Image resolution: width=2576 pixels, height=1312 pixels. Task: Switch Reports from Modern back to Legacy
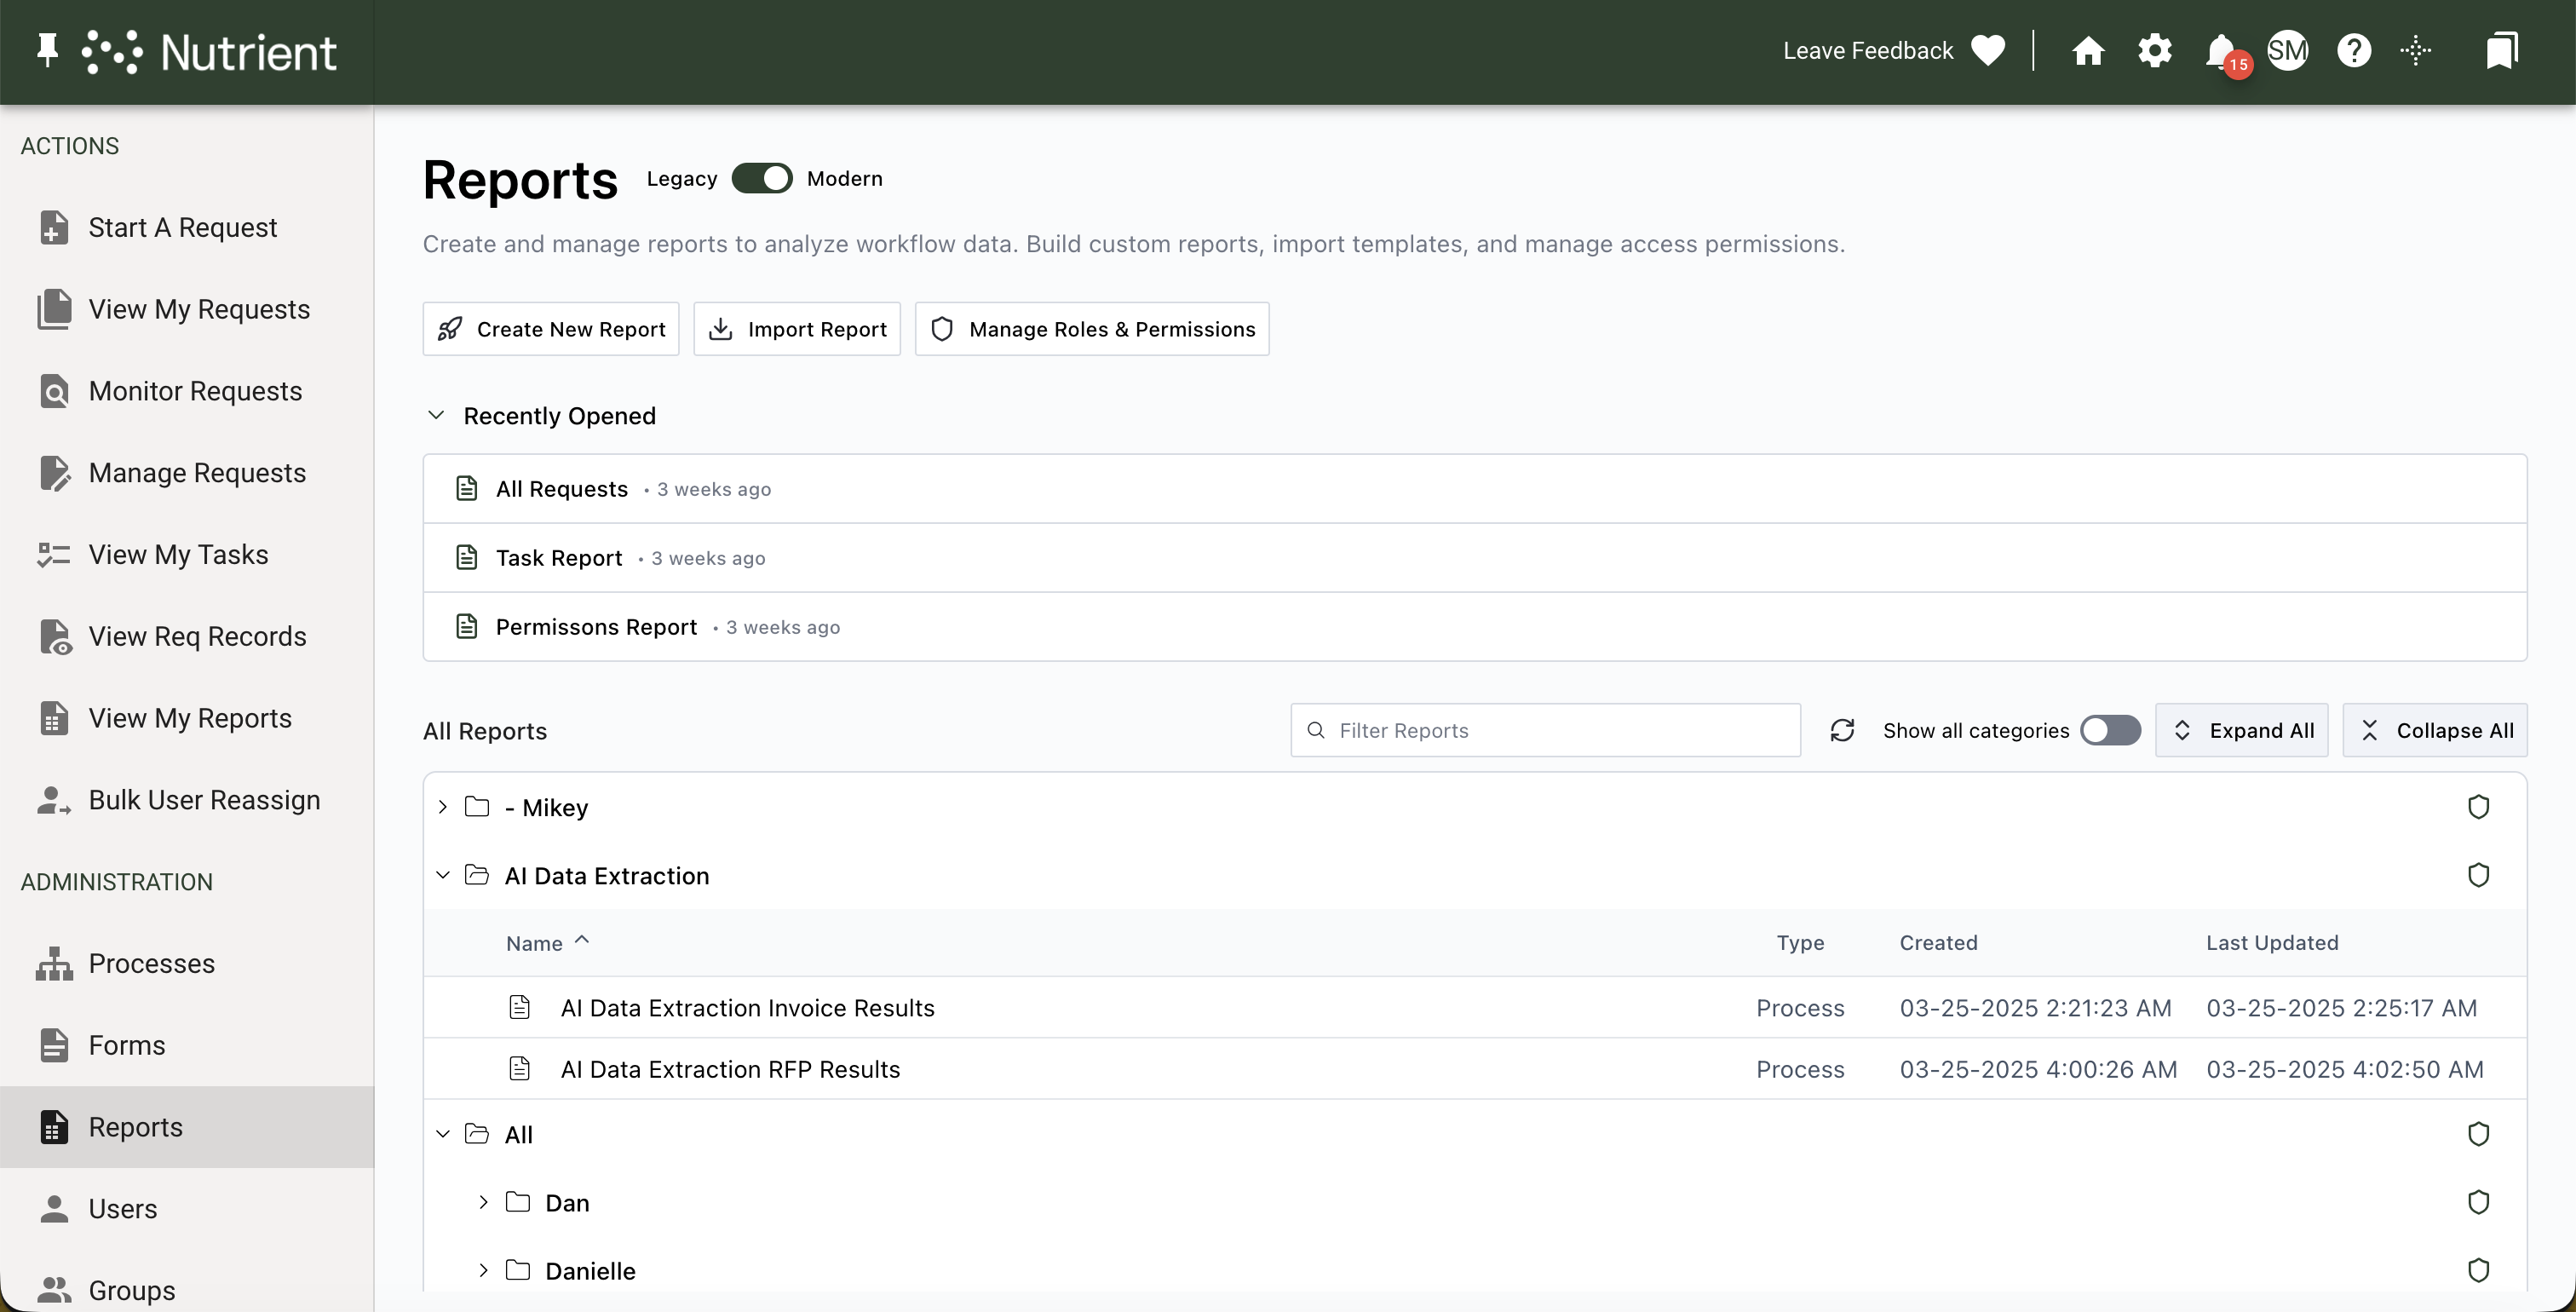762,178
